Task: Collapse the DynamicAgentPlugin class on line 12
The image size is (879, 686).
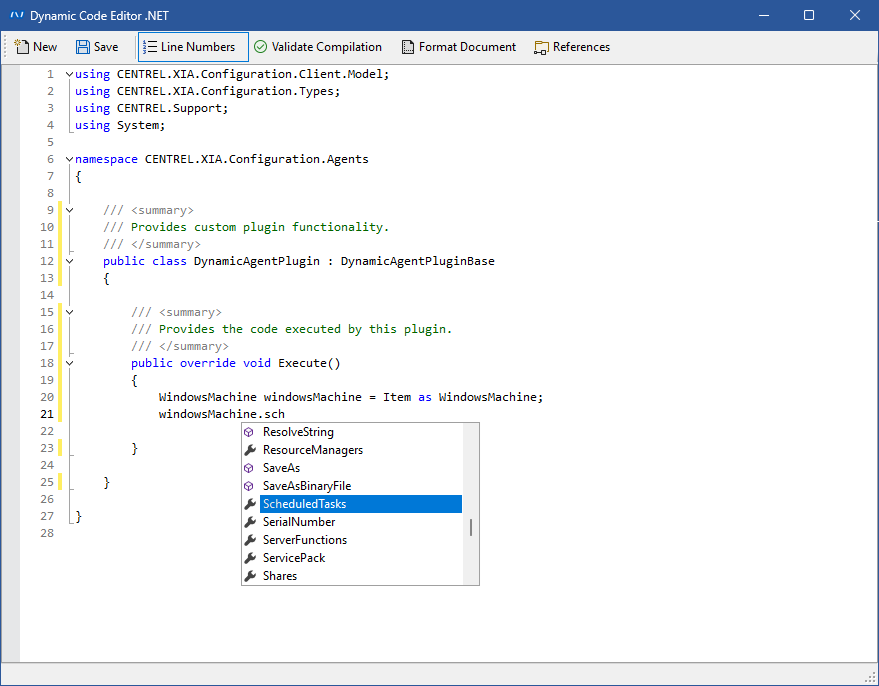Action: (x=69, y=261)
